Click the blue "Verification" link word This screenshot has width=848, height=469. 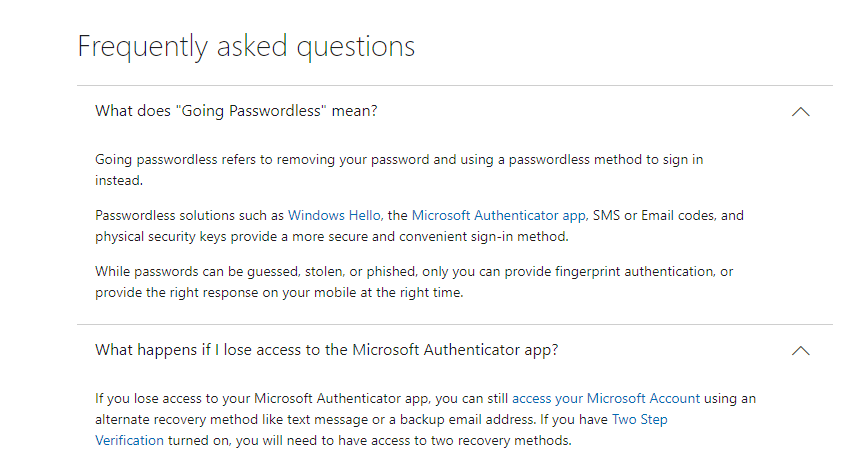coord(129,441)
